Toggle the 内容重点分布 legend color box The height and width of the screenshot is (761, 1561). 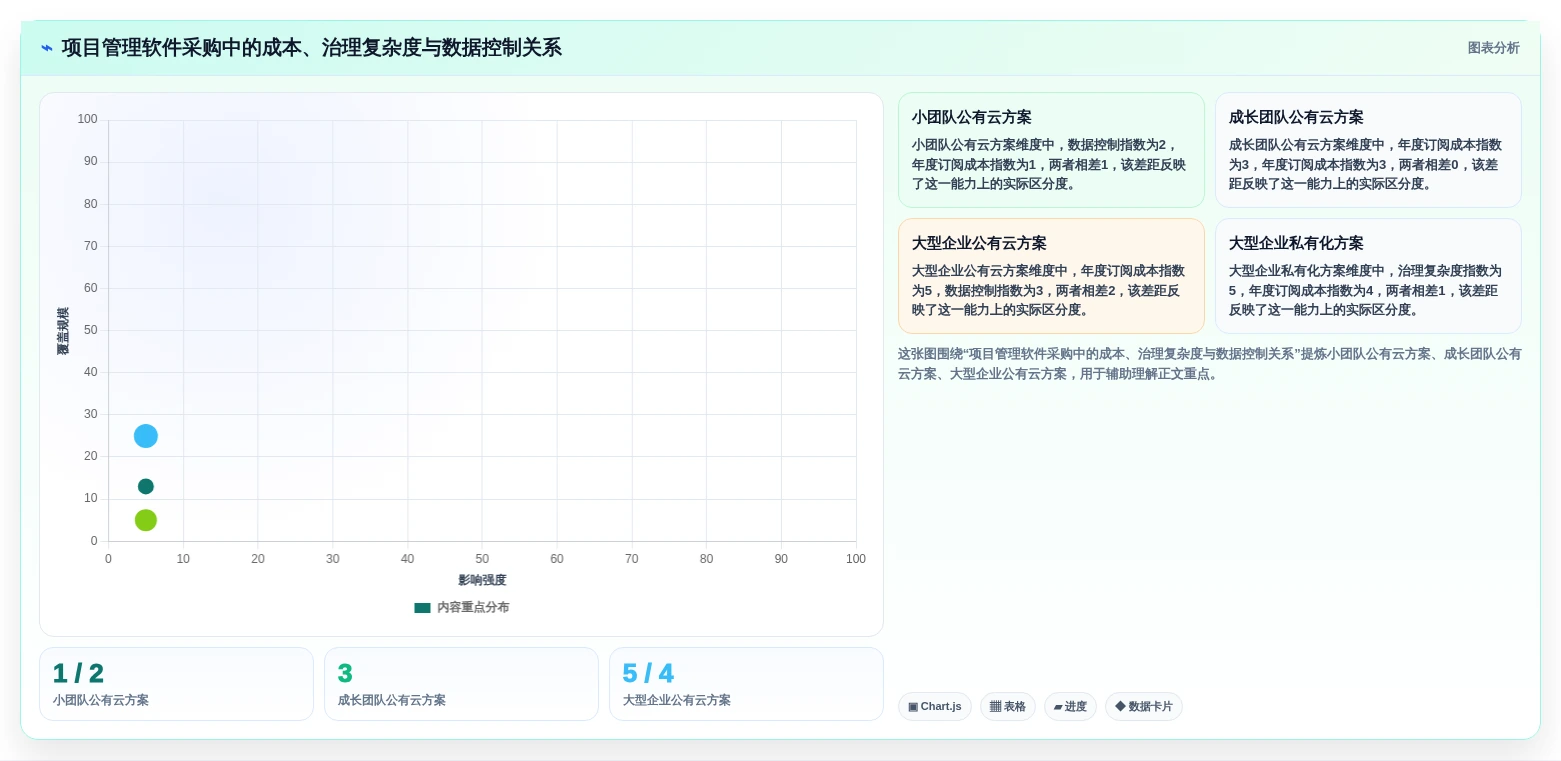tap(422, 607)
